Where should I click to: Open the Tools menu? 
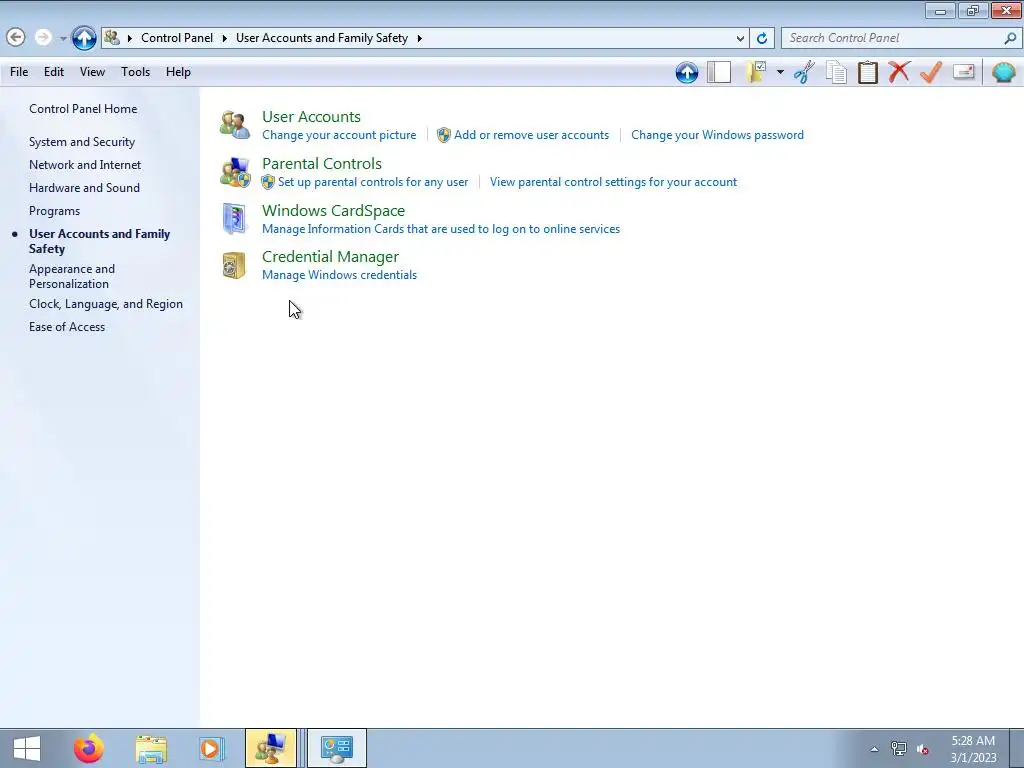135,72
